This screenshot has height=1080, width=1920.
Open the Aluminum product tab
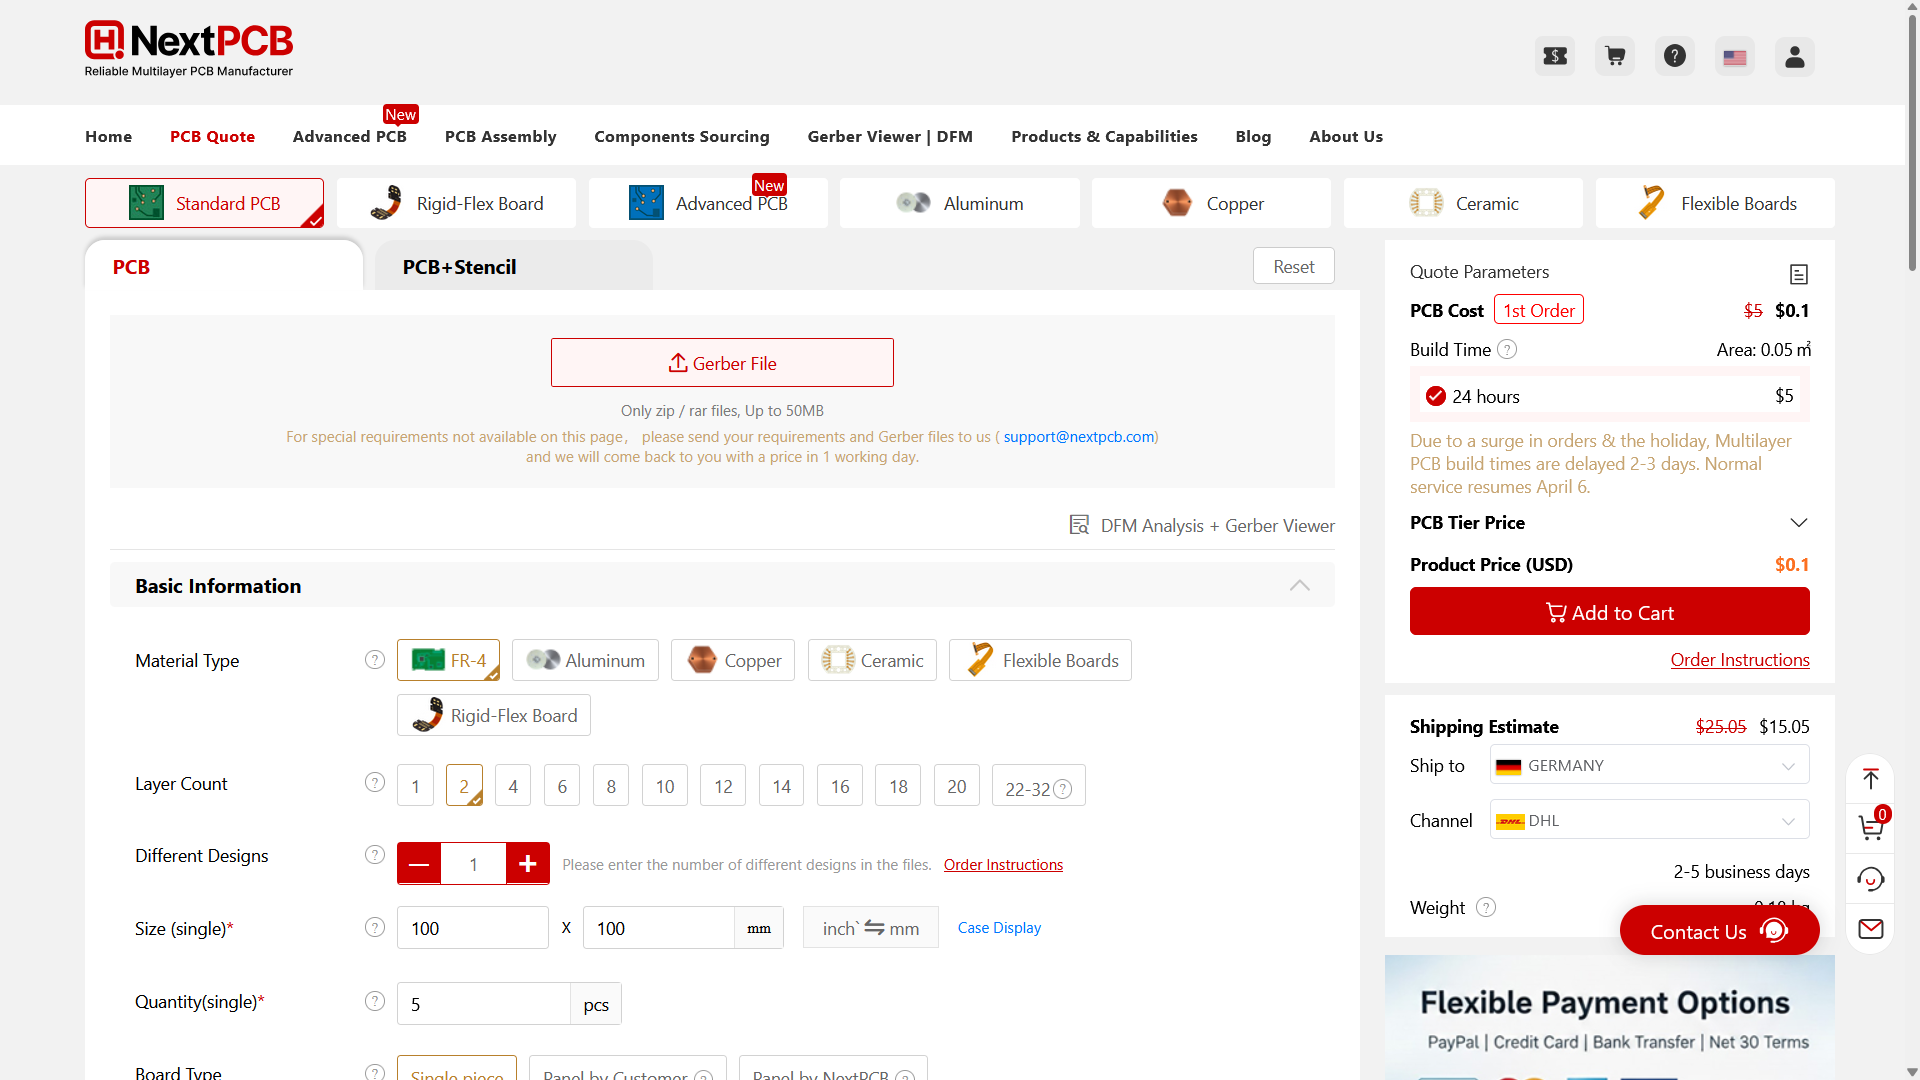[x=960, y=203]
